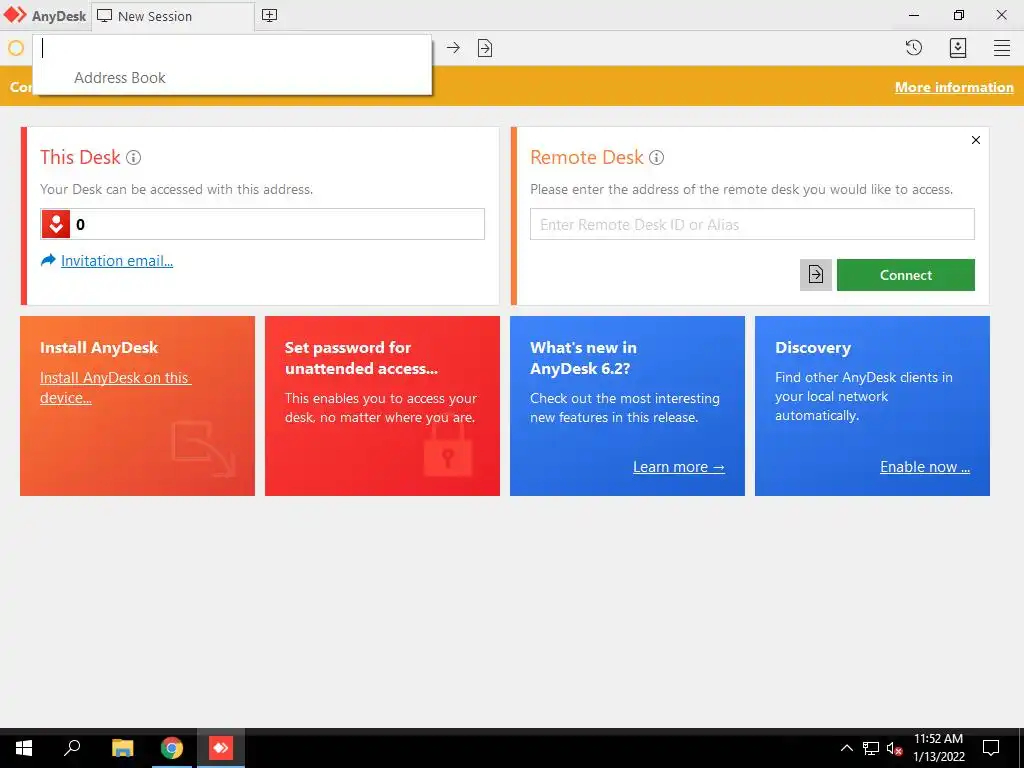Show info for Remote Desk
Screen dimensions: 1024x768
pos(656,157)
